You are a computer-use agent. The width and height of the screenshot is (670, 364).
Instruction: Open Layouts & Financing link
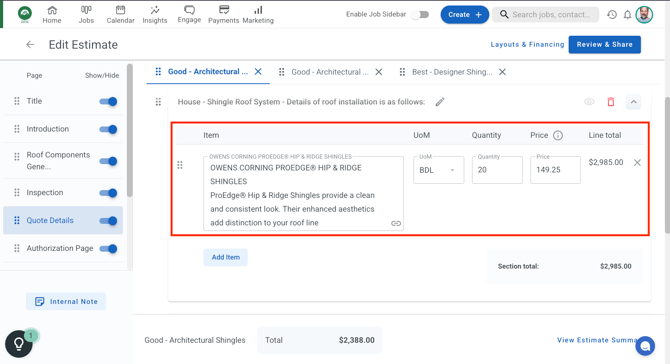coord(527,44)
